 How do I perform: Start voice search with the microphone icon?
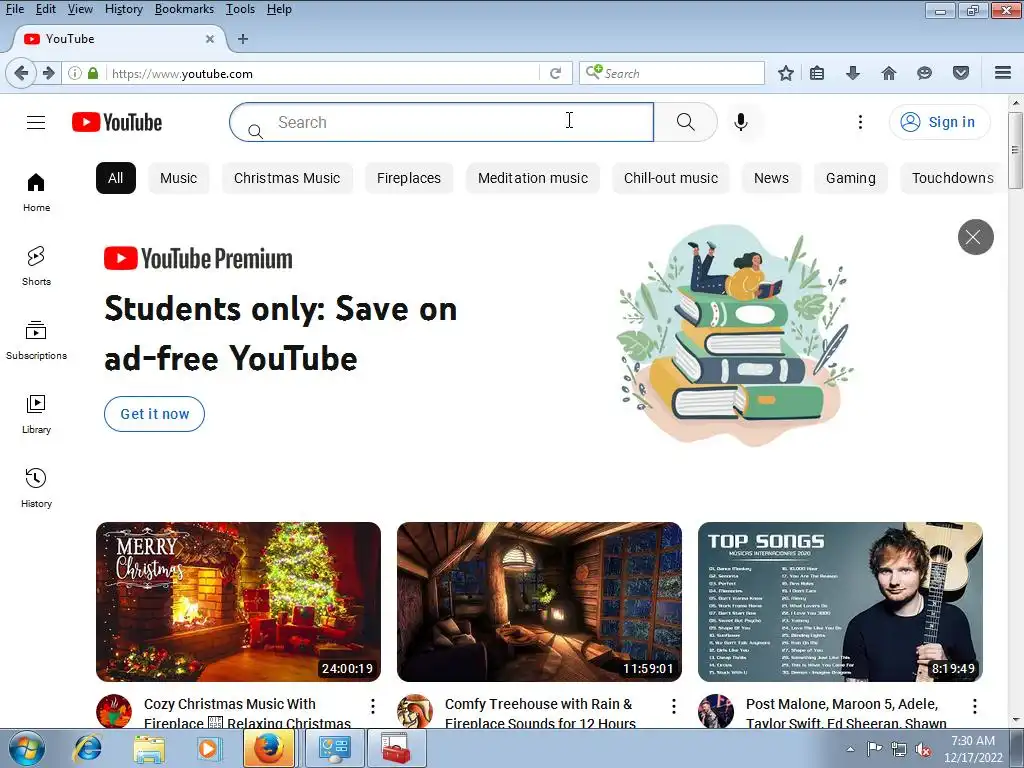click(741, 122)
